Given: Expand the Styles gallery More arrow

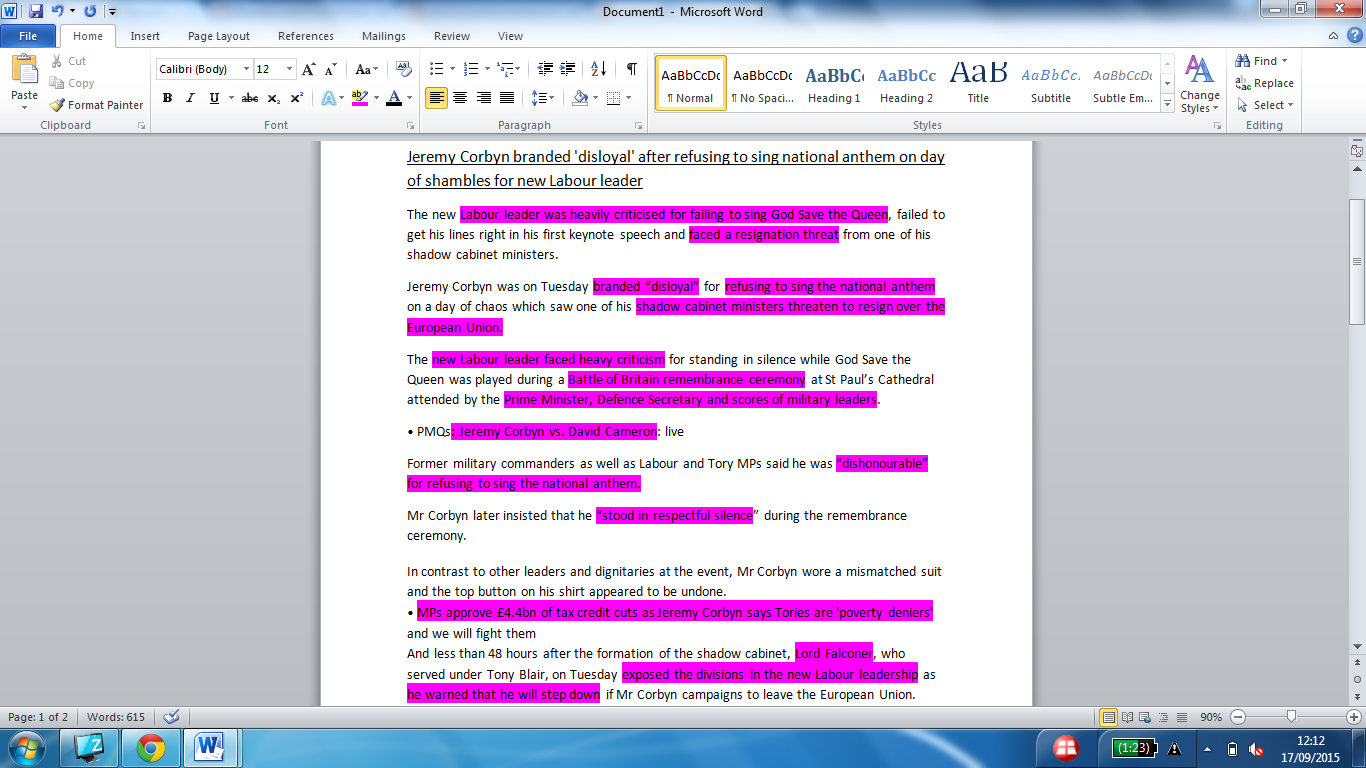Looking at the screenshot, I should click(x=1167, y=103).
